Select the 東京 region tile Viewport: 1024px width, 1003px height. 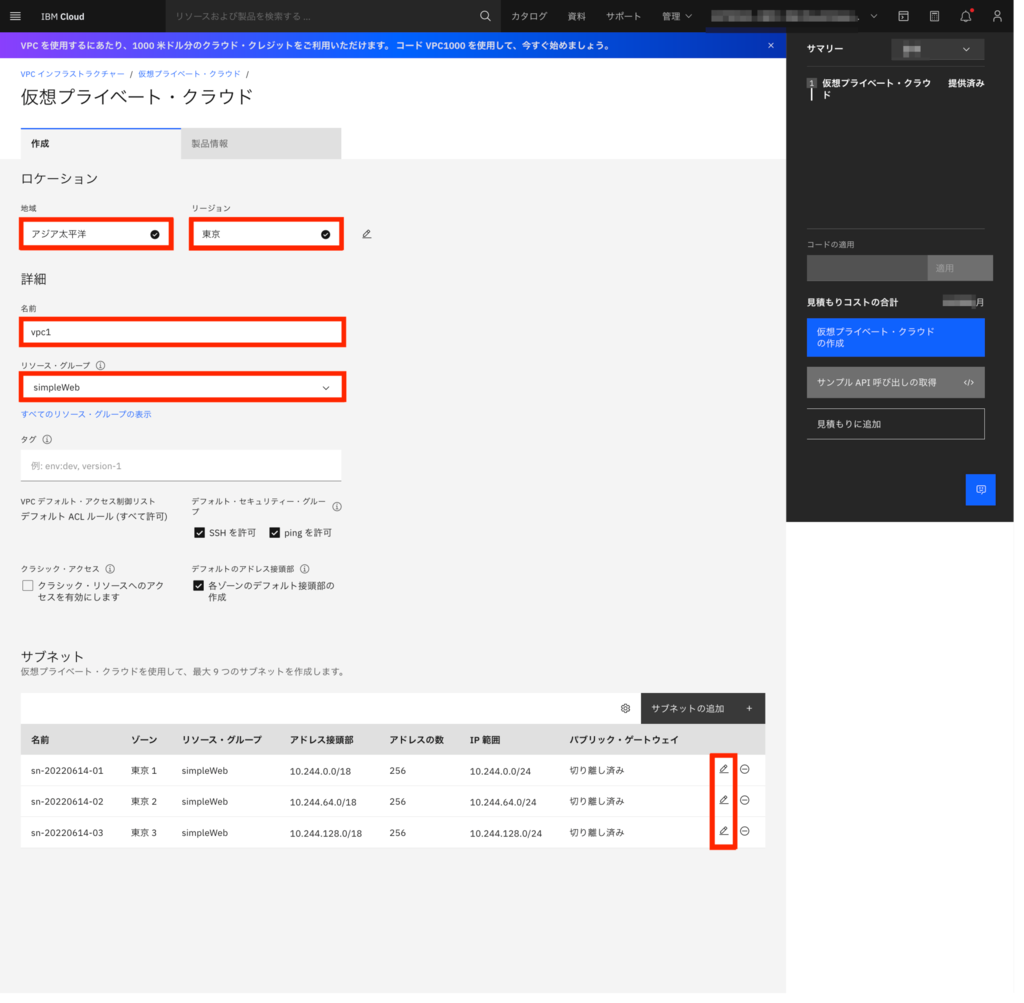coord(268,236)
